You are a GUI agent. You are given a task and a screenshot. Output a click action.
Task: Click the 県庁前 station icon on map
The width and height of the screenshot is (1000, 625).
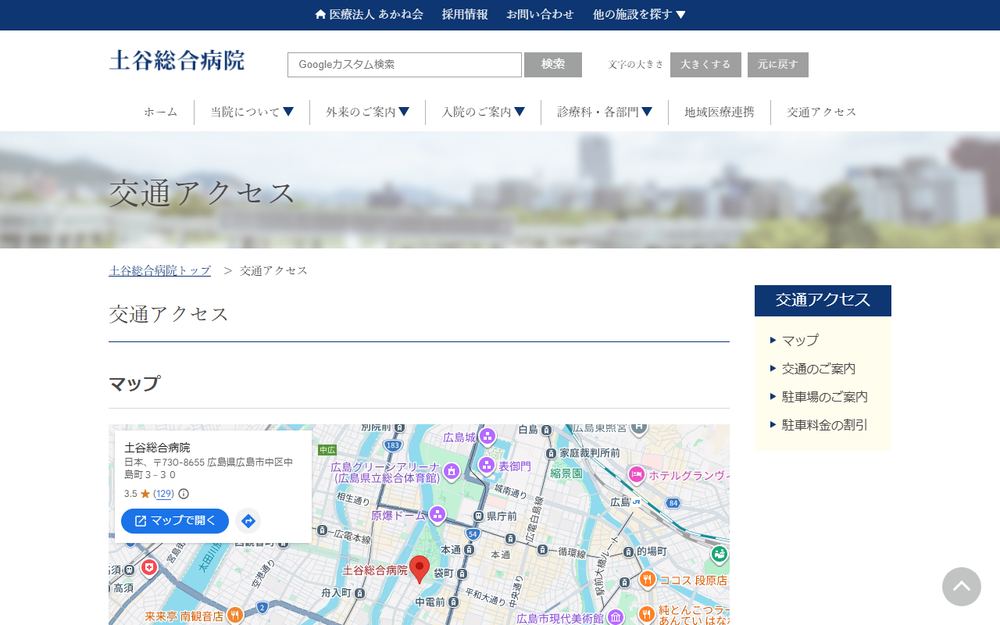tap(478, 516)
